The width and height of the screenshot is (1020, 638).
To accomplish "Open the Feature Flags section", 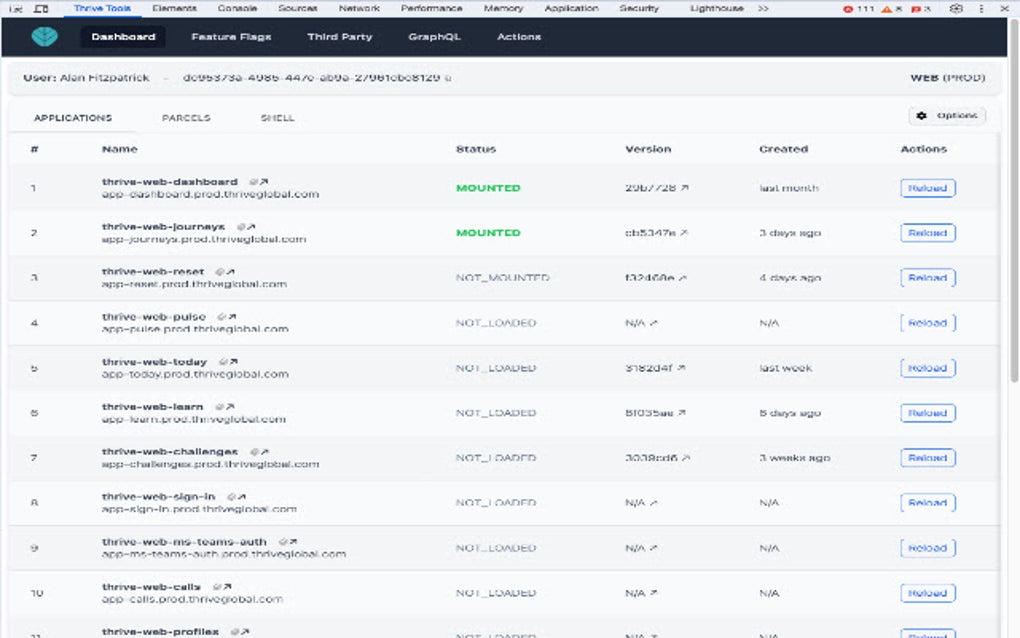I will (231, 36).
